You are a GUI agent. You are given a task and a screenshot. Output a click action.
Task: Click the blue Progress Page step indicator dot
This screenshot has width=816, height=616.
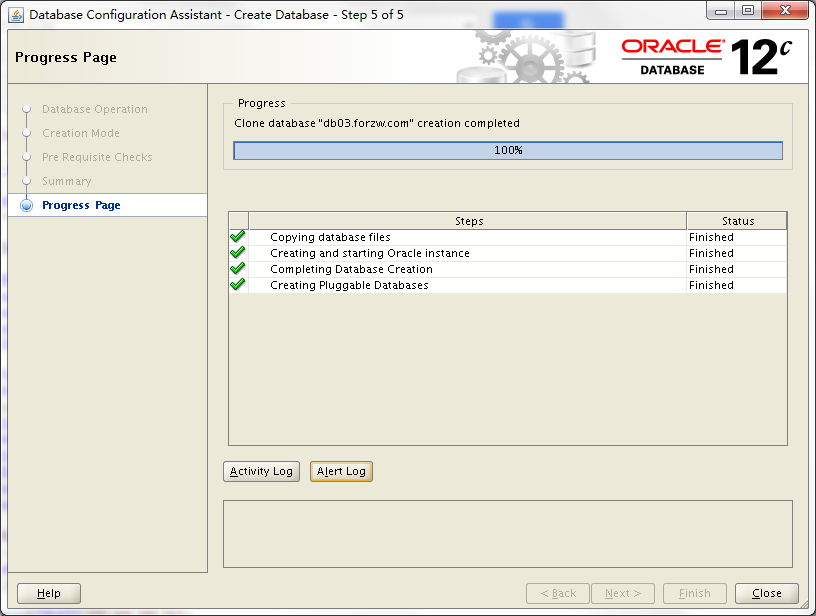tap(26, 205)
